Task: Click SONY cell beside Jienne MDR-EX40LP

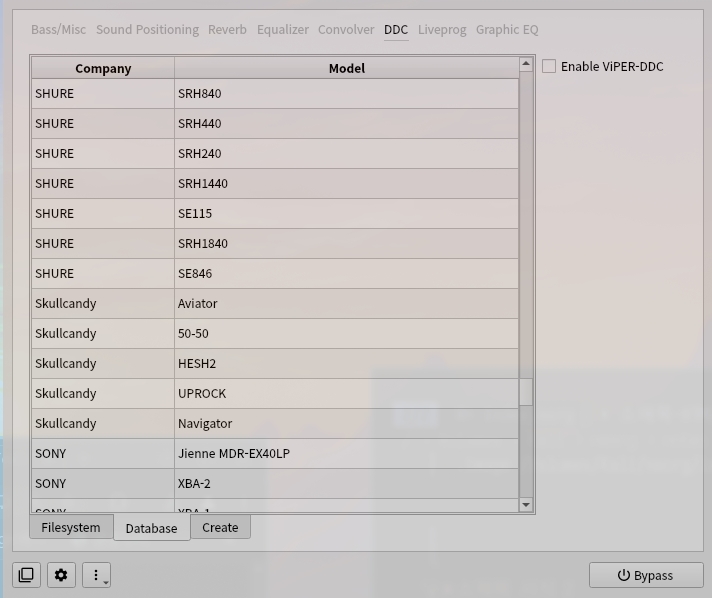Action: click(x=103, y=453)
